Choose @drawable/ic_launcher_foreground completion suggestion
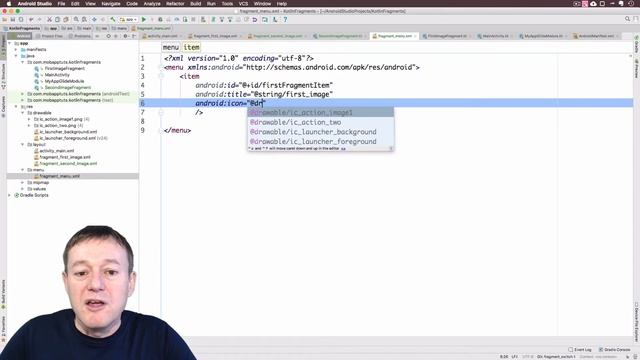The width and height of the screenshot is (640, 360). coord(320,141)
